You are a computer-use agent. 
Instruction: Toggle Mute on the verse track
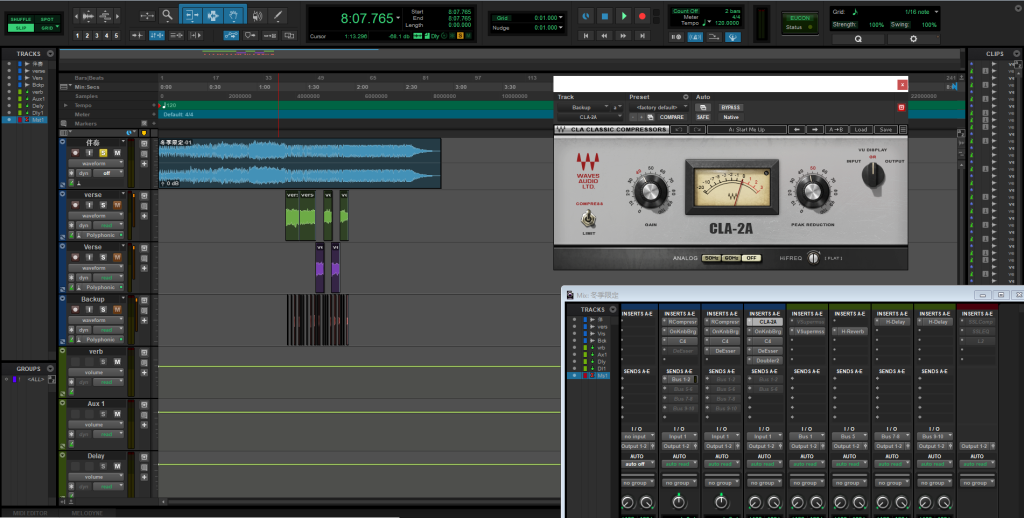click(x=118, y=205)
